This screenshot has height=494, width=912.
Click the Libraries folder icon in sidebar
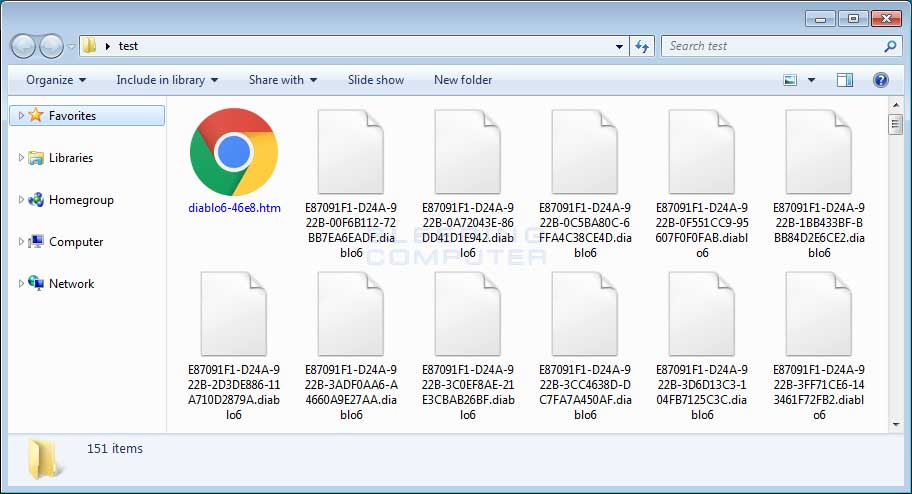35,158
